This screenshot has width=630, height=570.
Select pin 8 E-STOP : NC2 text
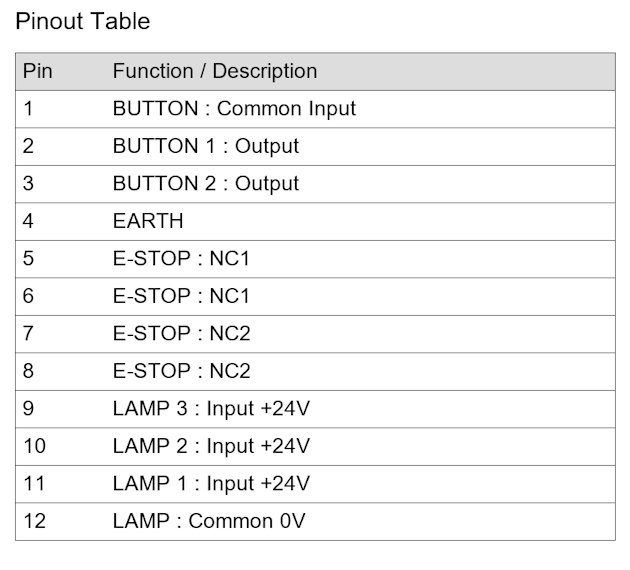pos(181,371)
